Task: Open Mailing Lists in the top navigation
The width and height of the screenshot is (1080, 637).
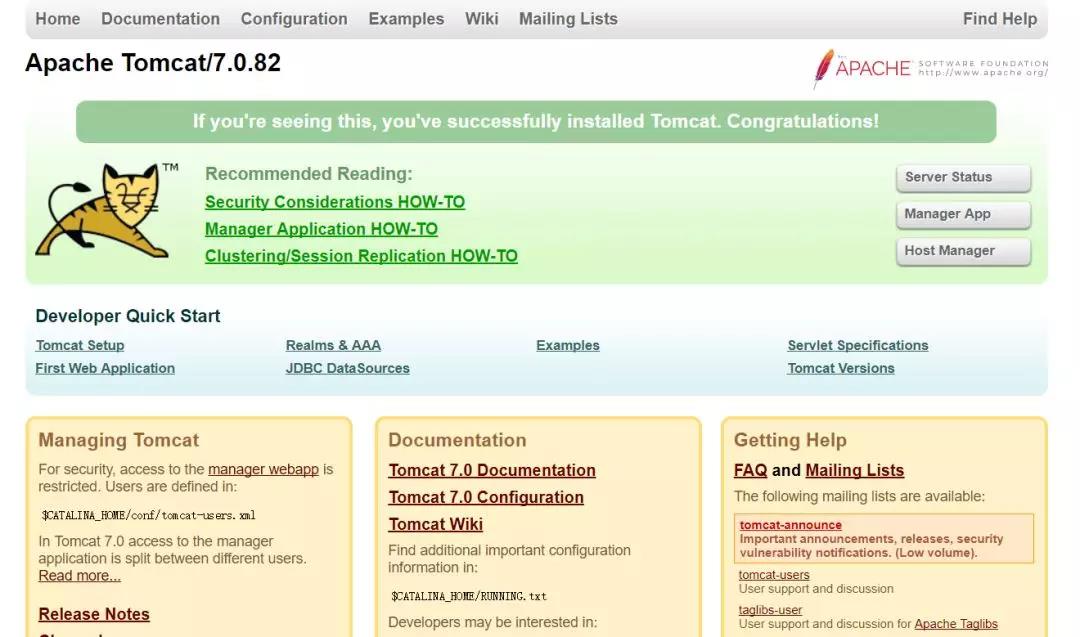Action: (568, 19)
